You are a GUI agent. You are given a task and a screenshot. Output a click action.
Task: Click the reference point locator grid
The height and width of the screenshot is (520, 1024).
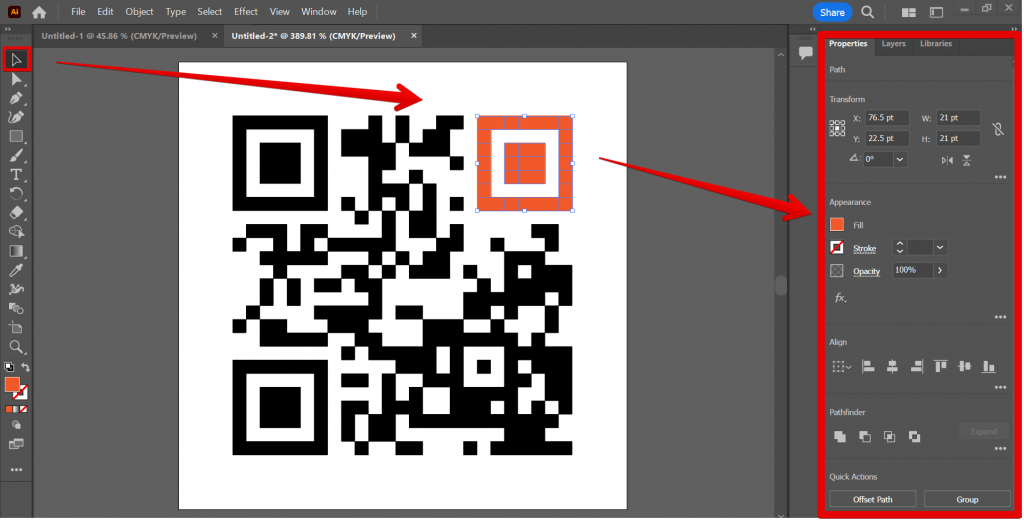(837, 128)
